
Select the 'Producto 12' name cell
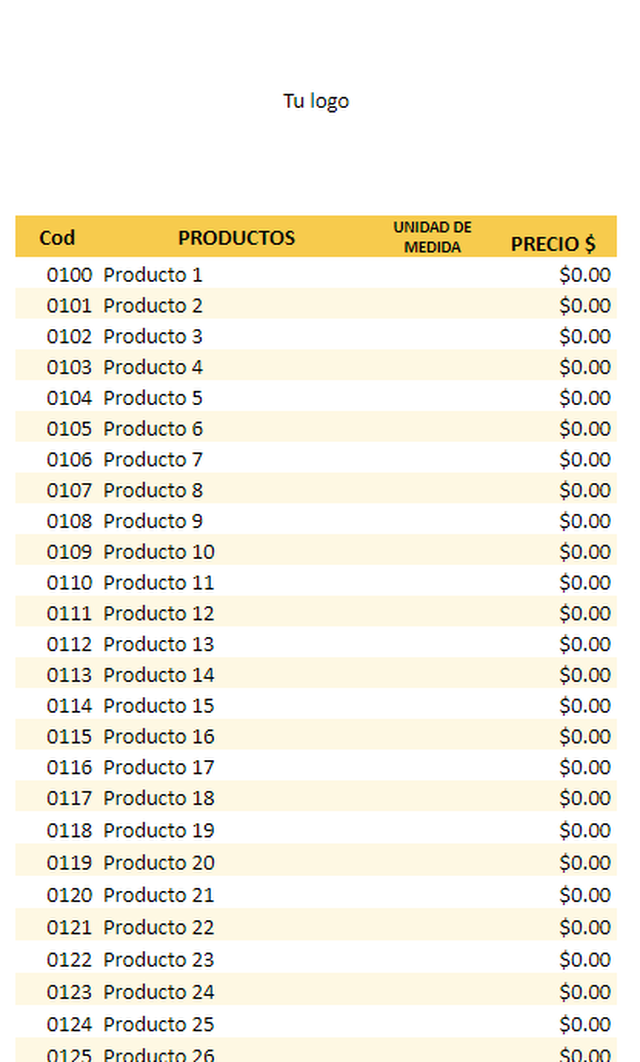point(159,613)
